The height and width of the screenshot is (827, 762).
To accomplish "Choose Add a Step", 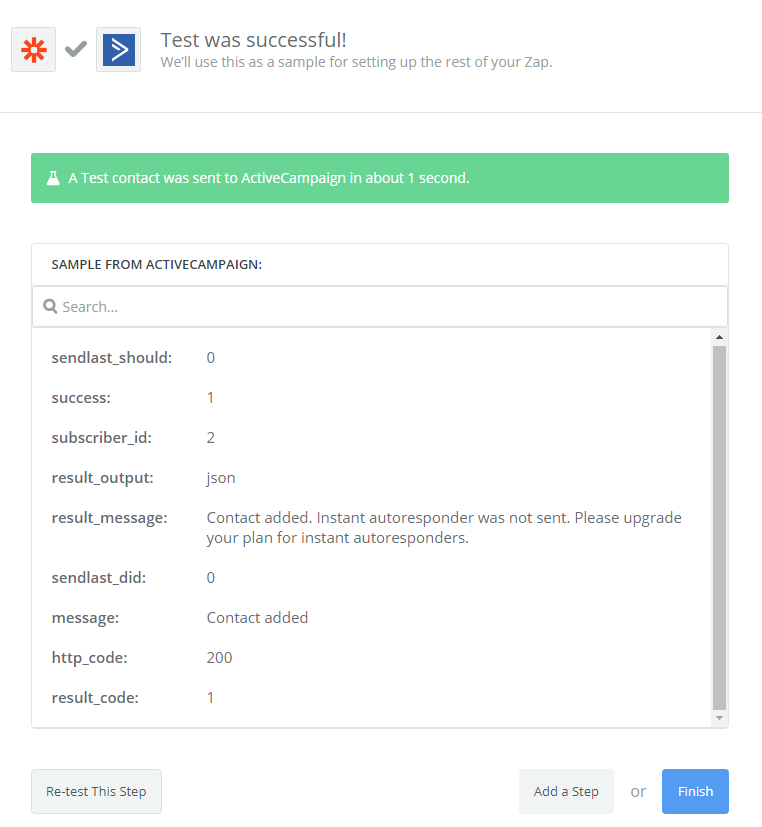I will click(x=566, y=791).
